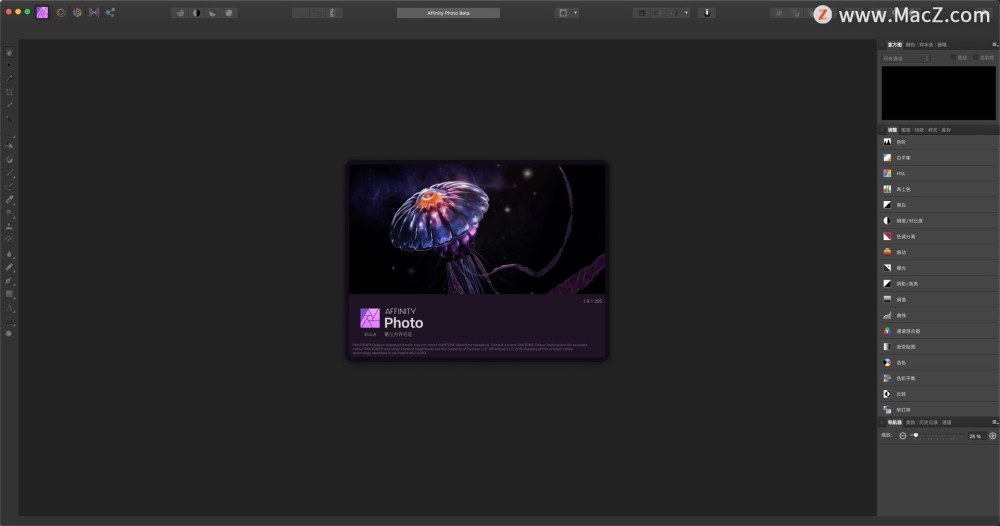Click the zoom in plus button
The image size is (1000, 526).
tap(992, 436)
